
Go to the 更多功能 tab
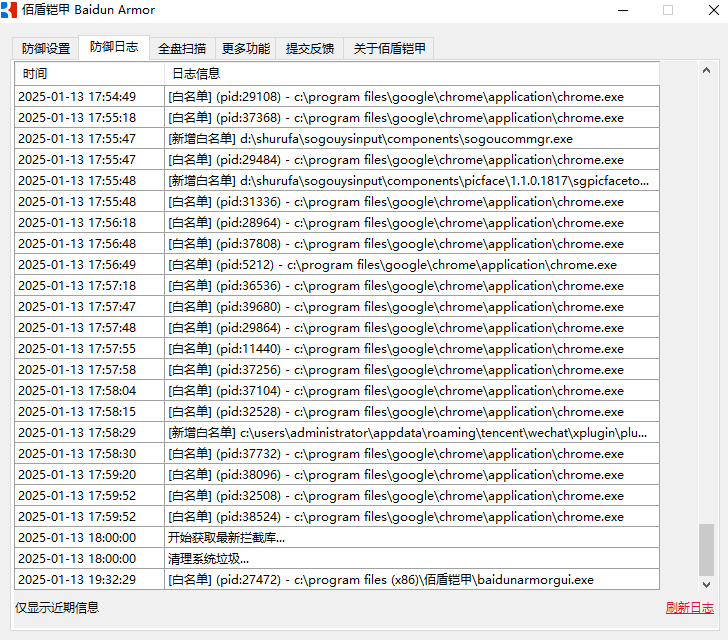point(246,49)
